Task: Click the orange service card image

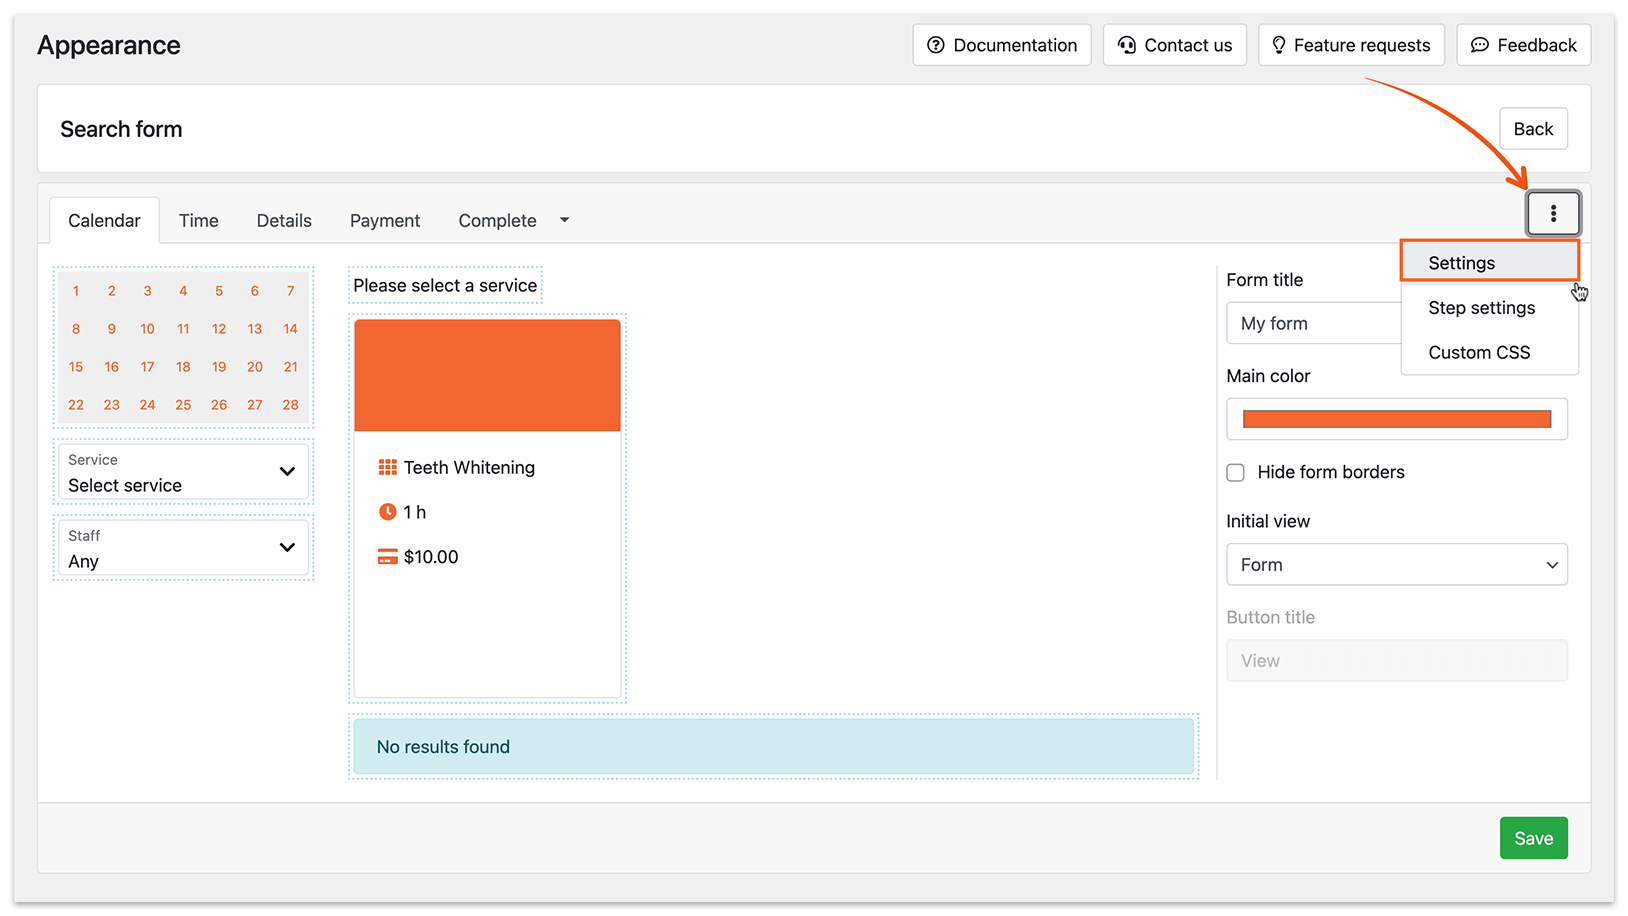Action: tap(487, 375)
